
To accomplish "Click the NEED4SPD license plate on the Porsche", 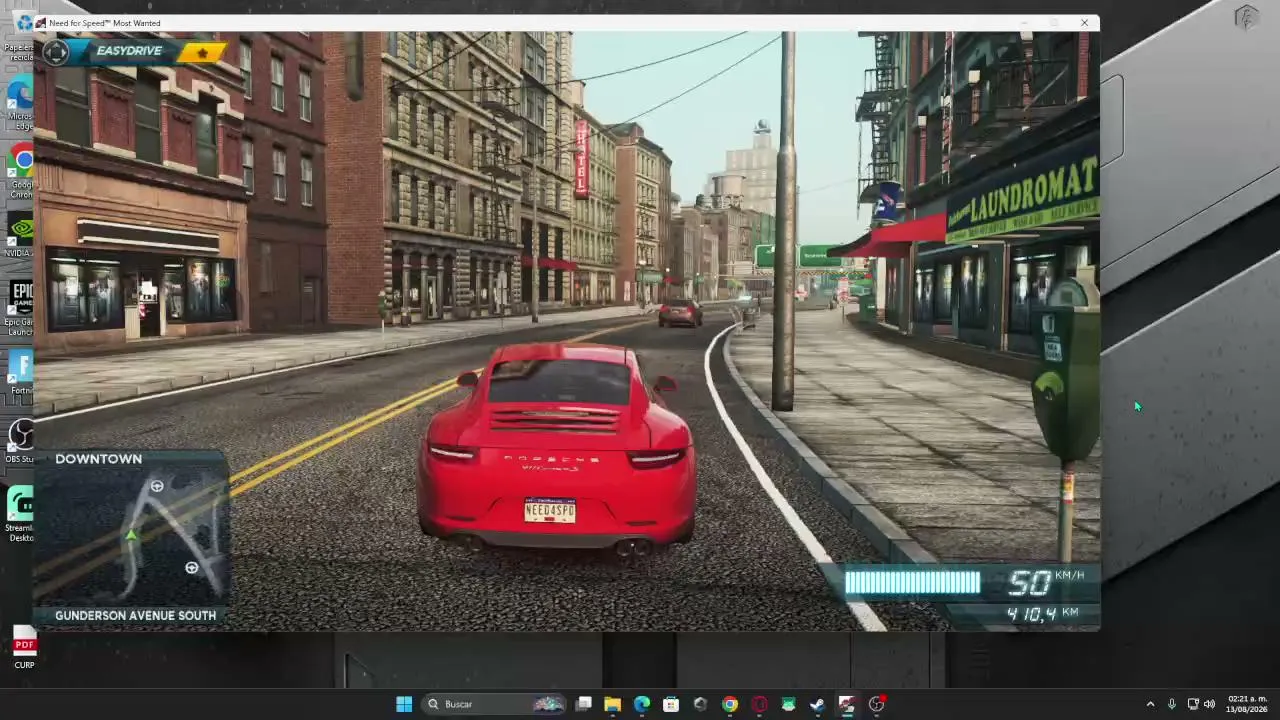I will click(550, 511).
